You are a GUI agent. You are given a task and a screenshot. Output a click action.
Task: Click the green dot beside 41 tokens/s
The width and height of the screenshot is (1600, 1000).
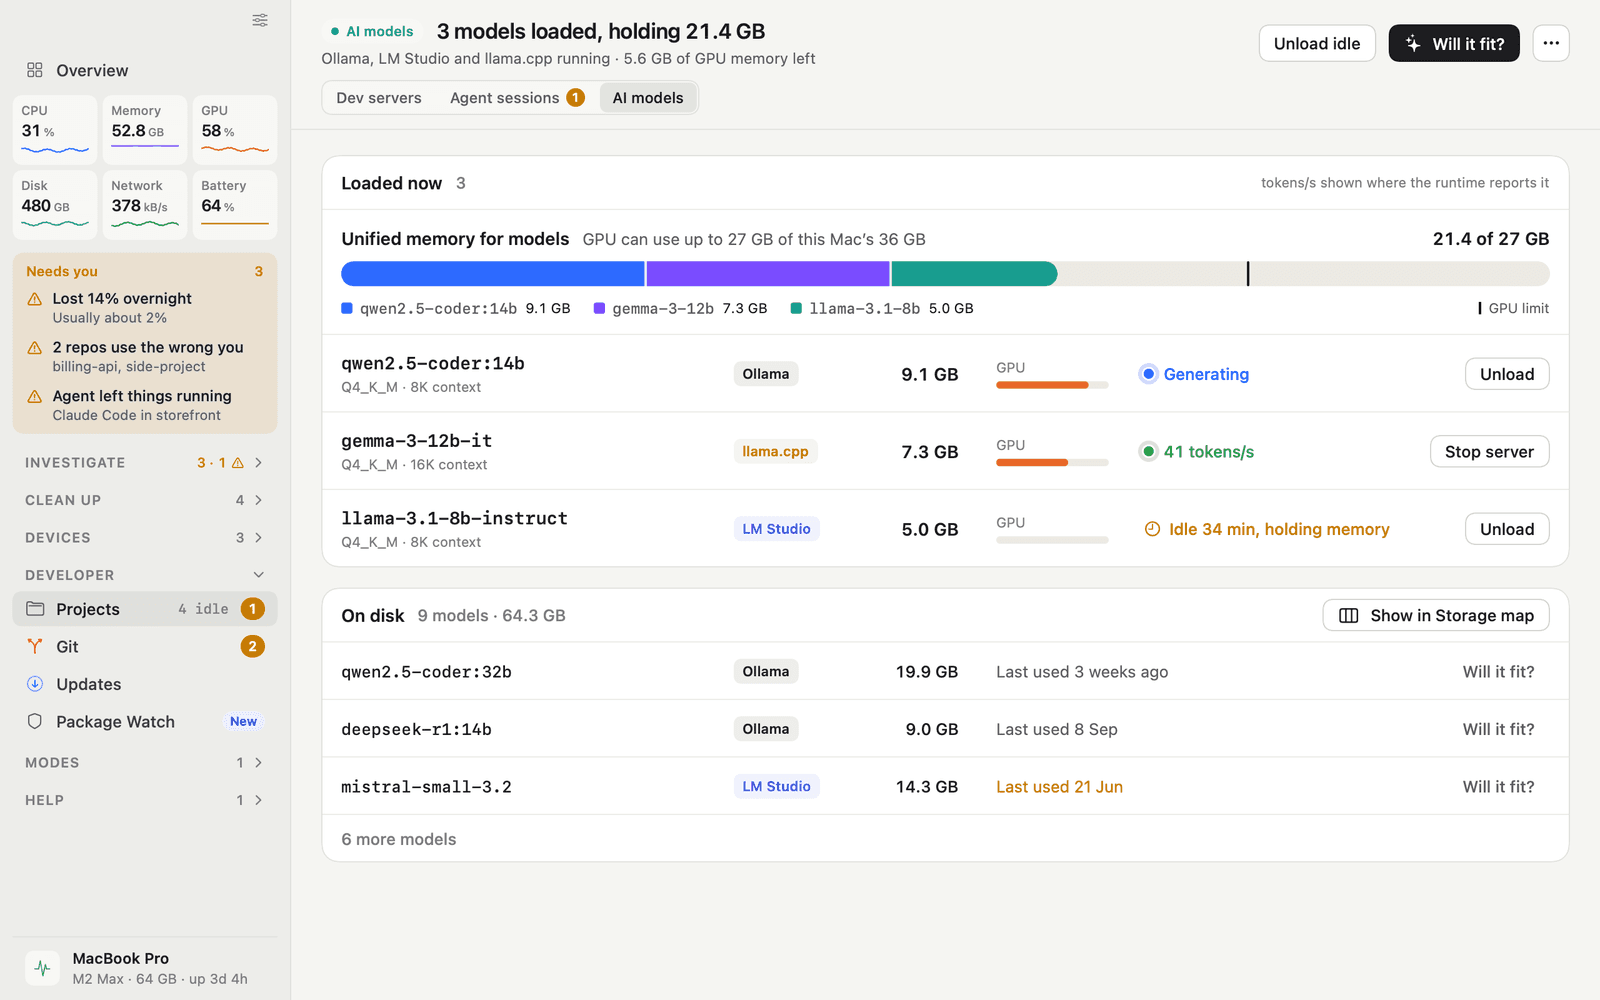[x=1149, y=451]
